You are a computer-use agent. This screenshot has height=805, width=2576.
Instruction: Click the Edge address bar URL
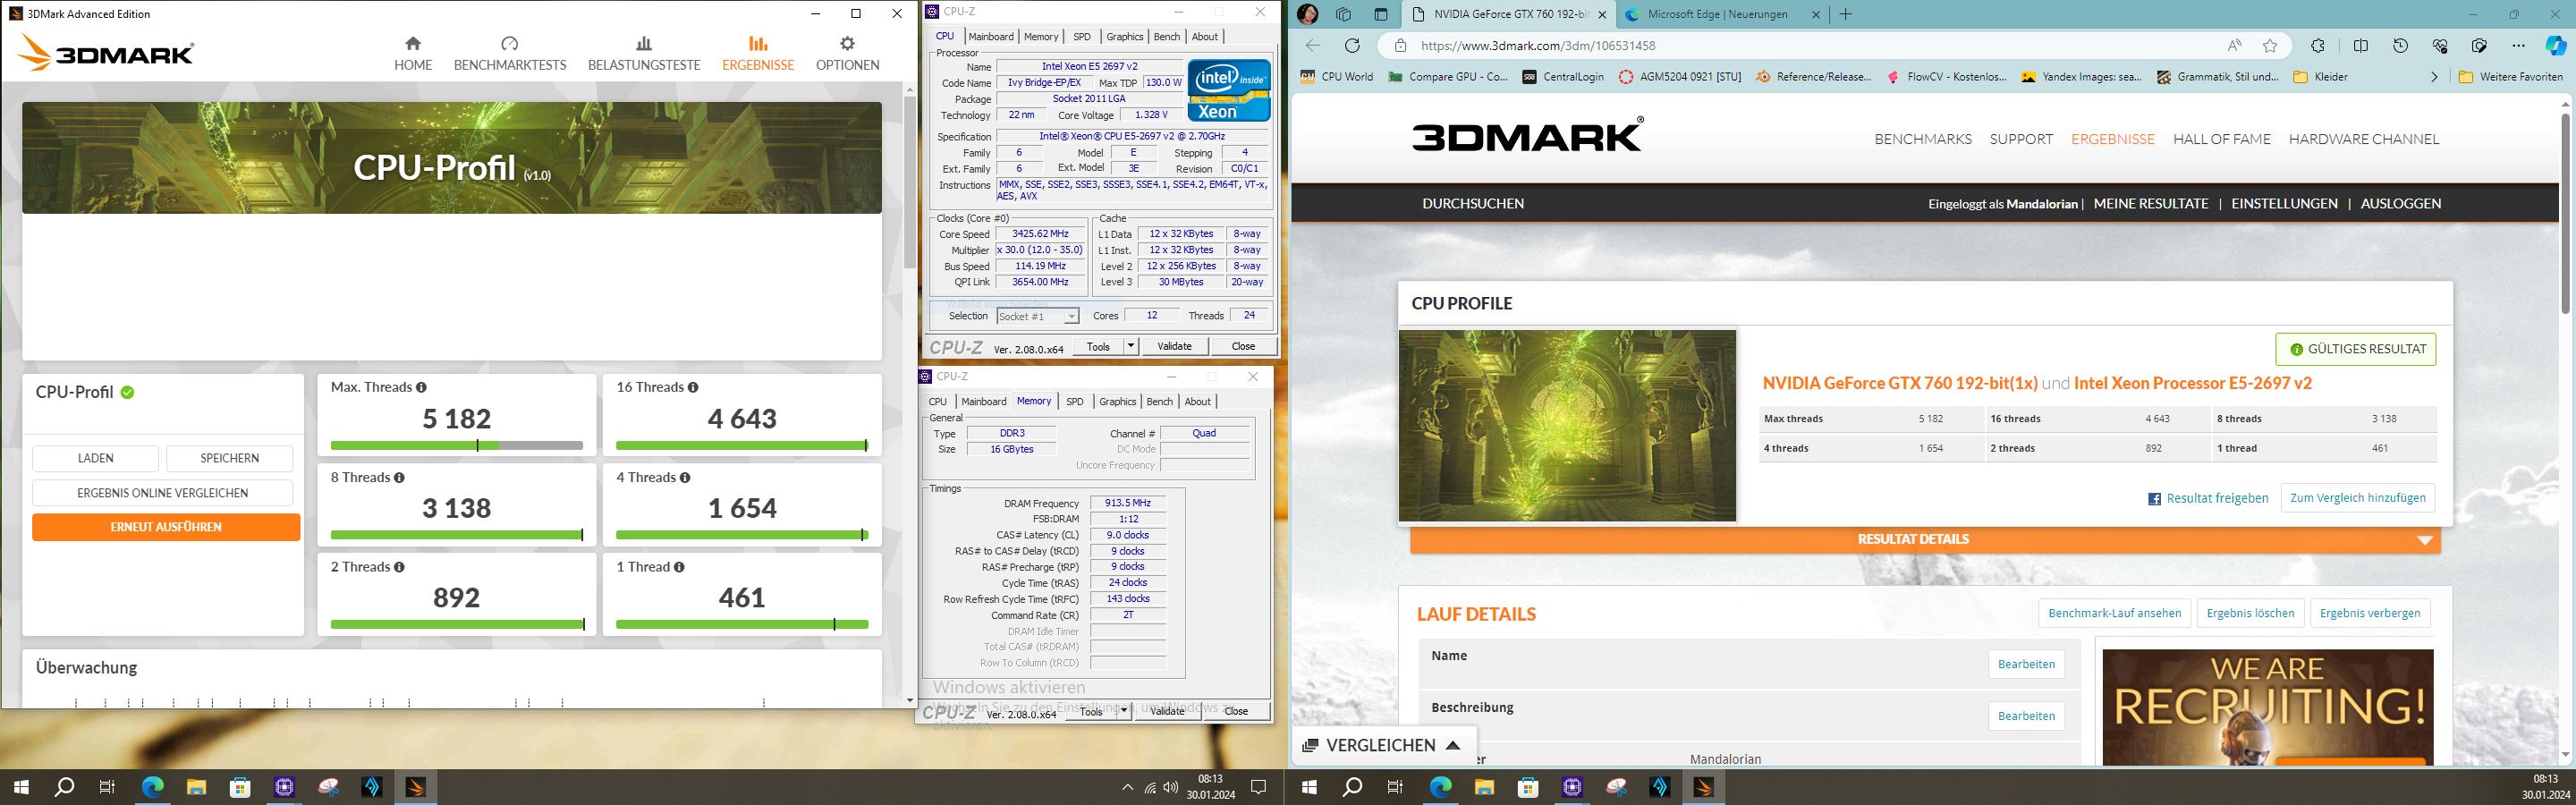pyautogui.click(x=1538, y=46)
